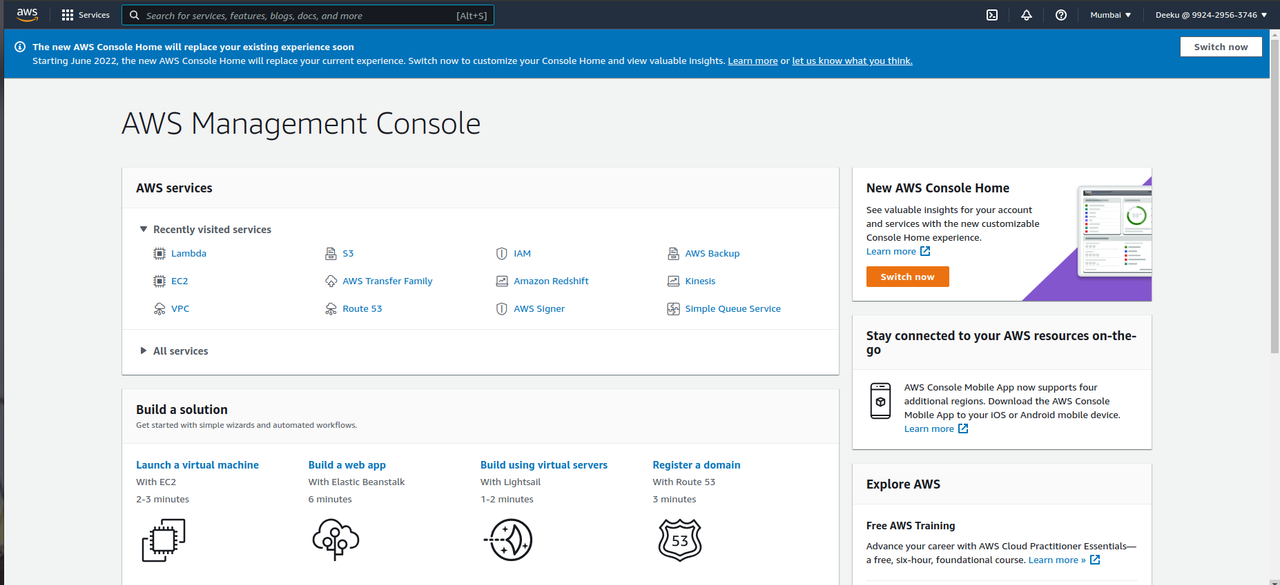Click the Kinesis service icon
Screen dimensions: 1280x585
tap(674, 281)
